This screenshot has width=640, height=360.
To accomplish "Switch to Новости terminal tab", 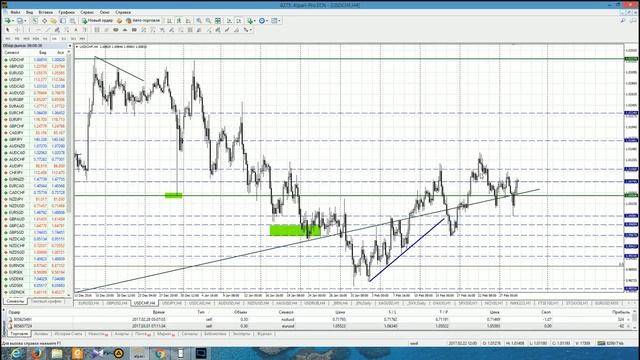I will pos(98,334).
